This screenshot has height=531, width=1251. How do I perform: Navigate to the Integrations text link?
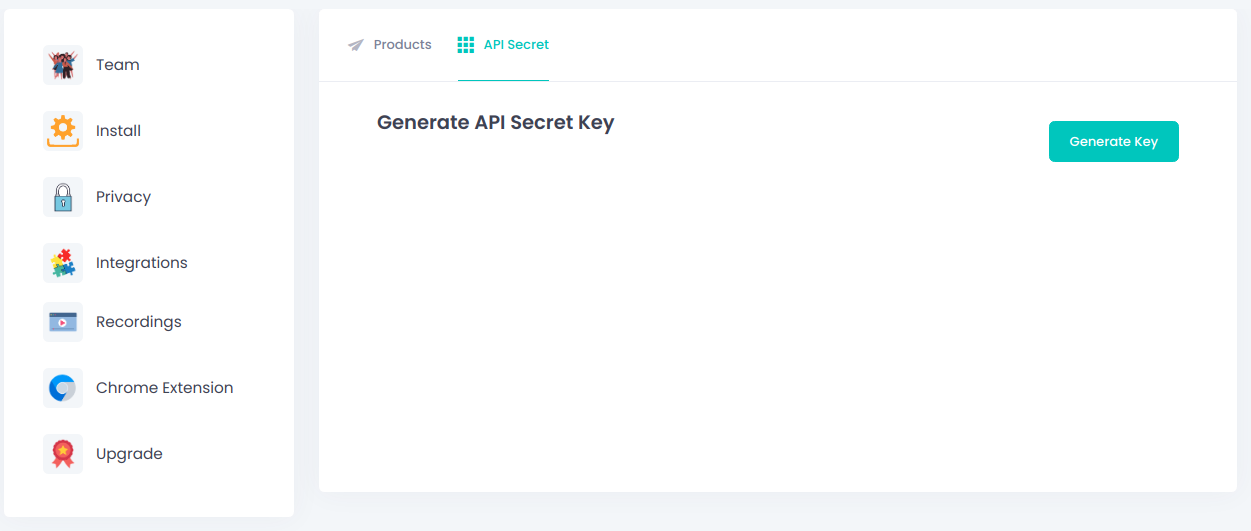(x=142, y=263)
